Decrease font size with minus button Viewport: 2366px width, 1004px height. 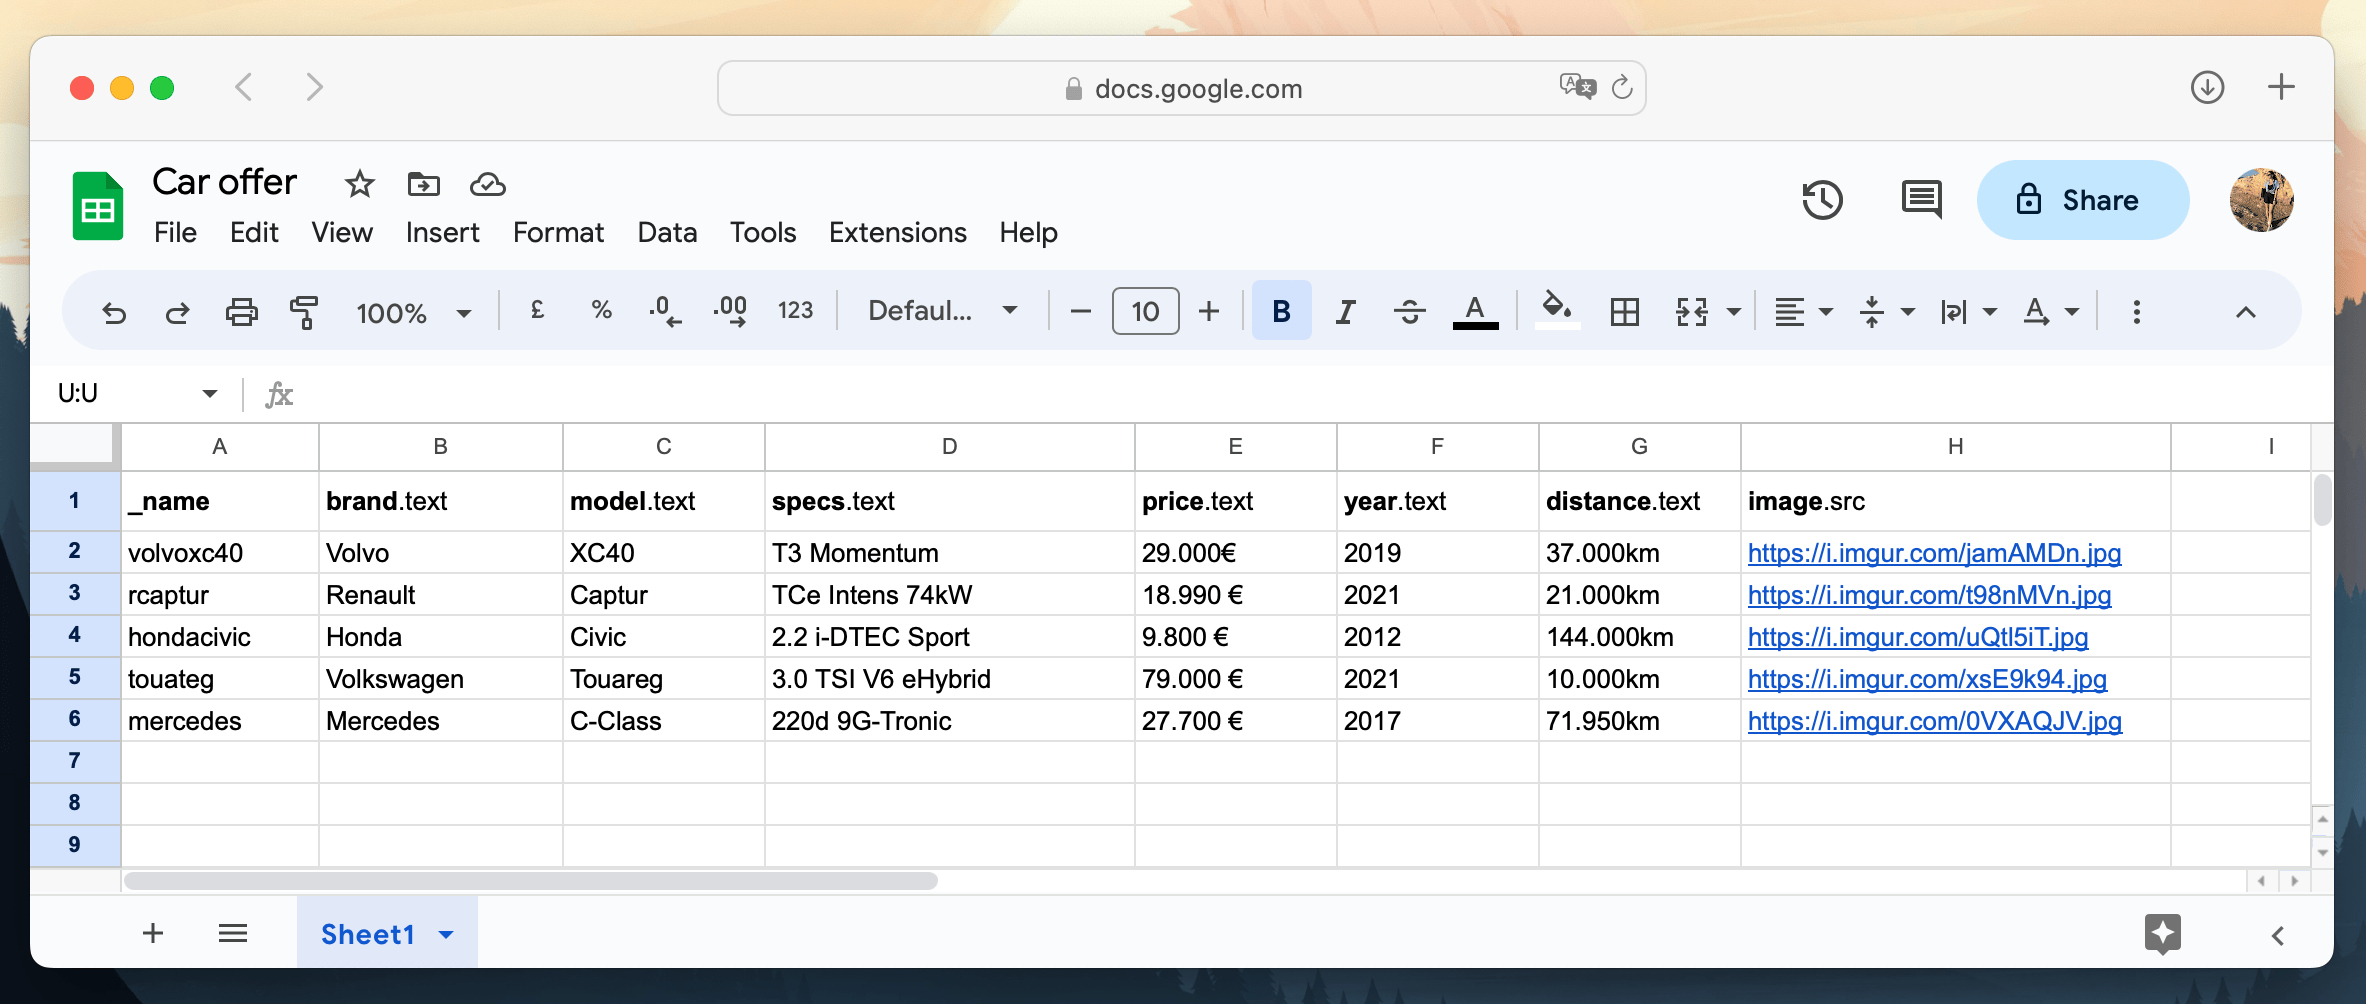coord(1080,311)
